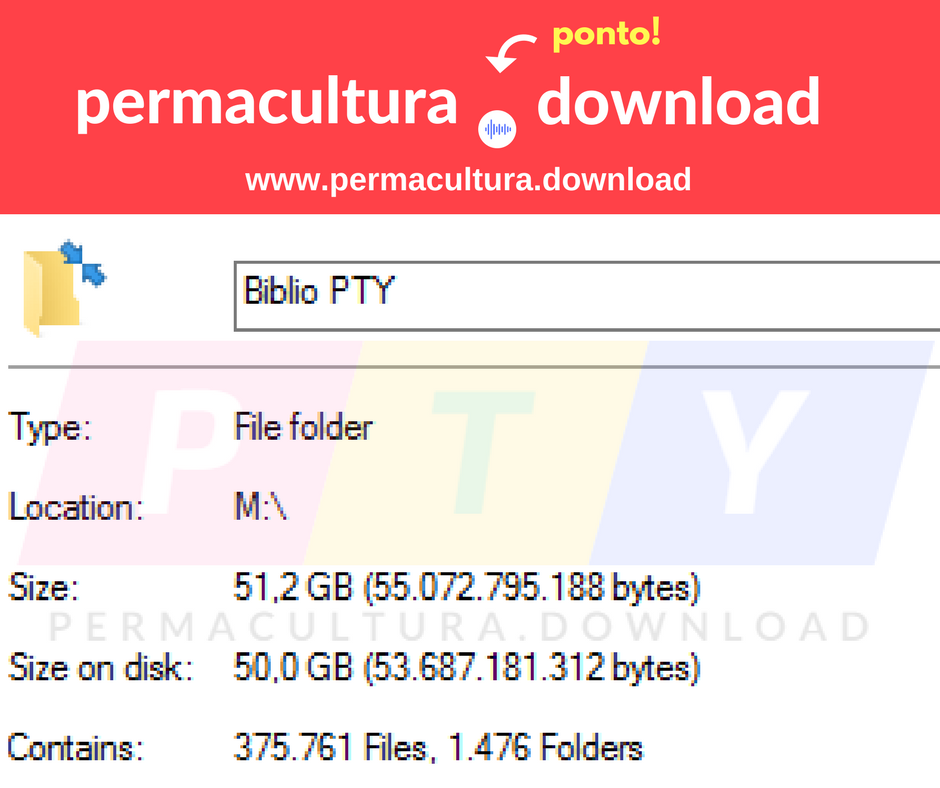The image size is (940, 788).
Task: Select the 375.761 Files, 1.476 Folders text
Action: click(x=437, y=747)
